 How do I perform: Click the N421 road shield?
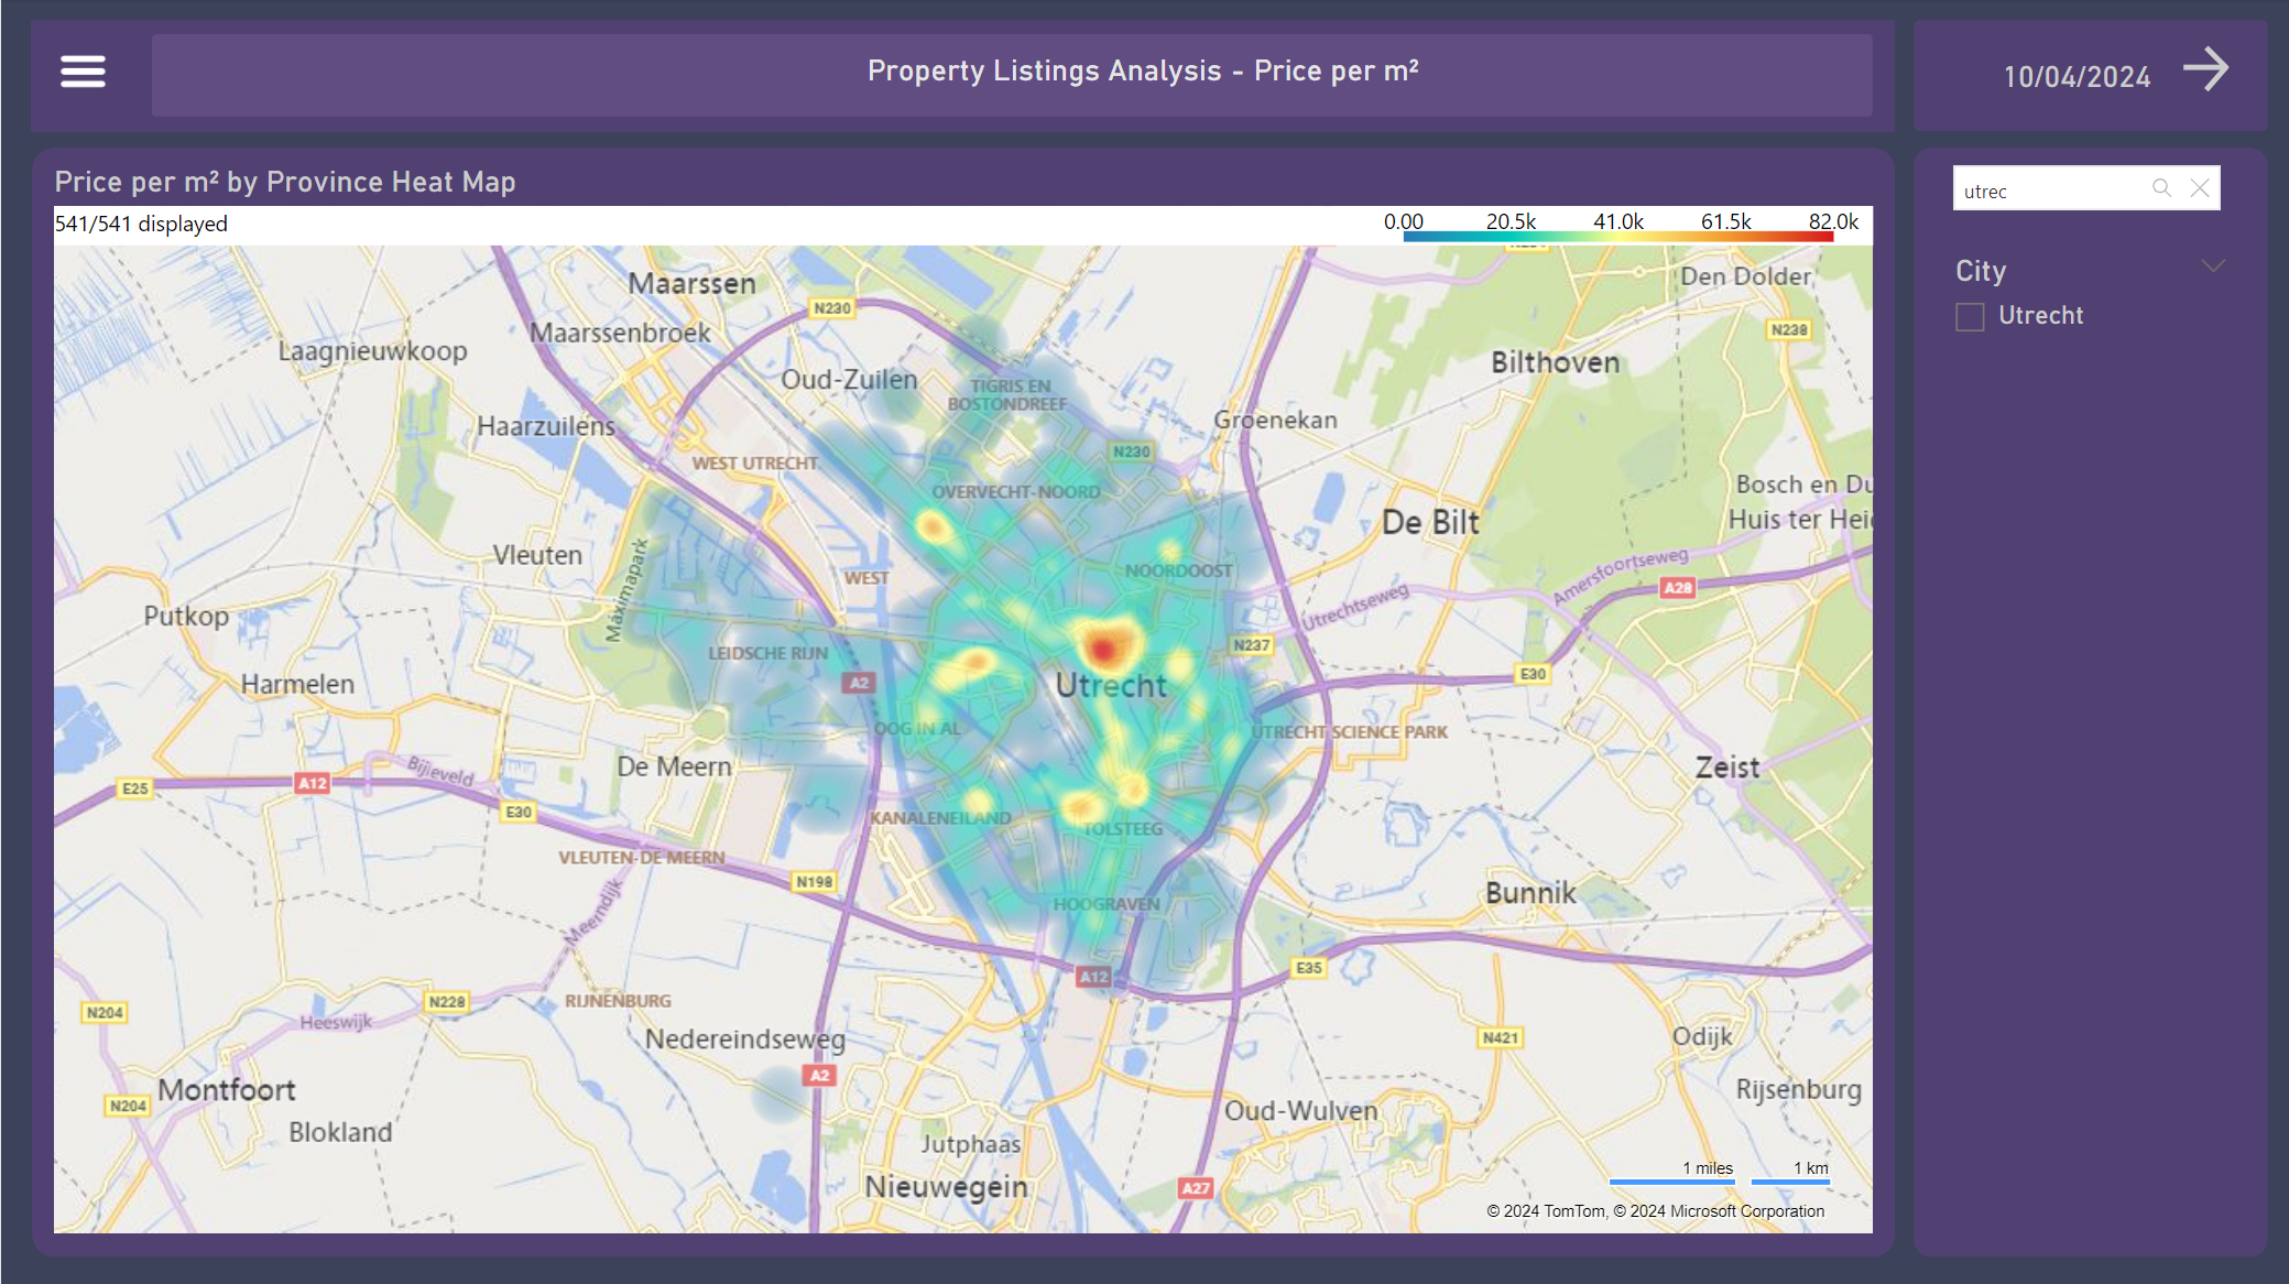(x=1500, y=1038)
